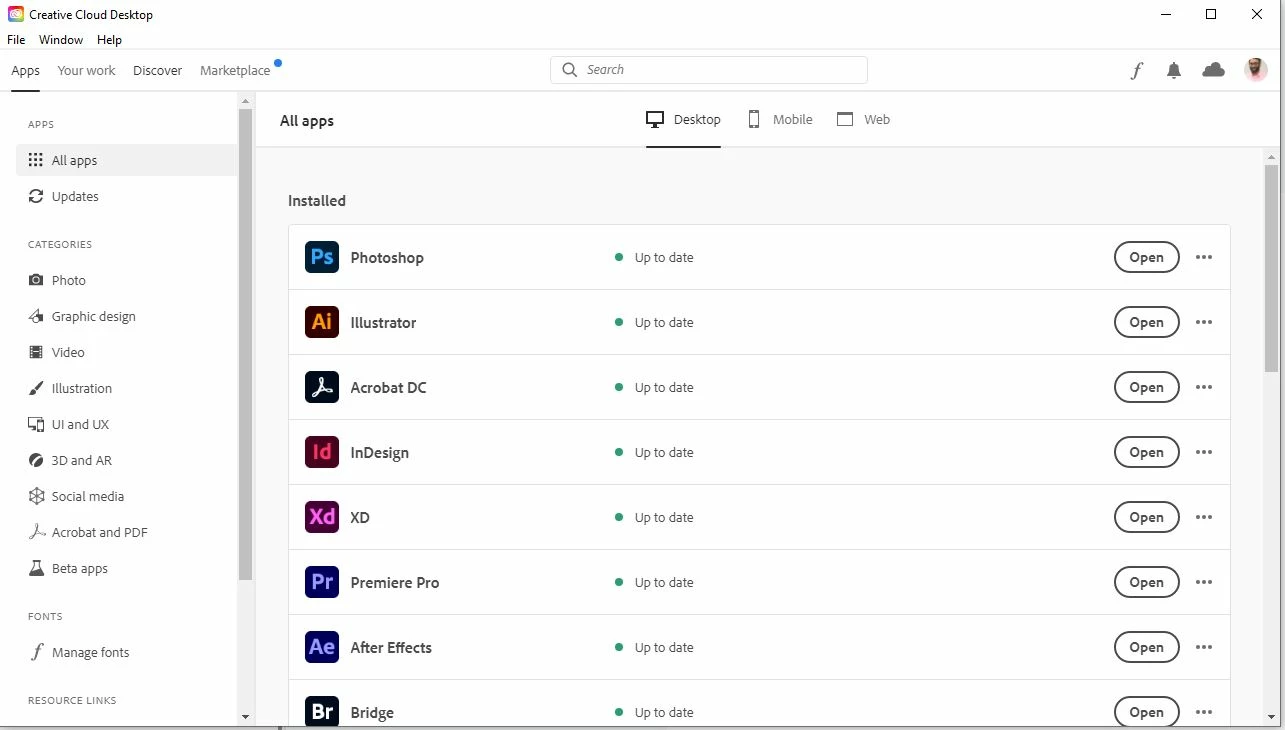
Task: Switch to the Mobile platform tab
Action: [780, 119]
